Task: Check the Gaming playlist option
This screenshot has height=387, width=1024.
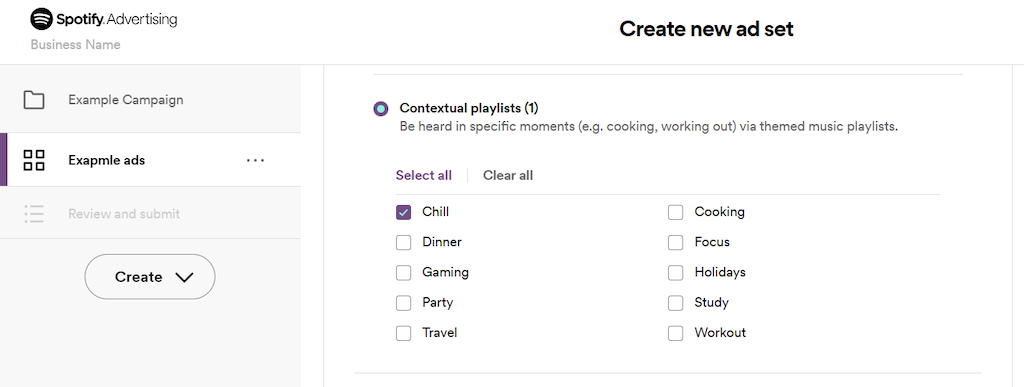Action: pos(404,272)
